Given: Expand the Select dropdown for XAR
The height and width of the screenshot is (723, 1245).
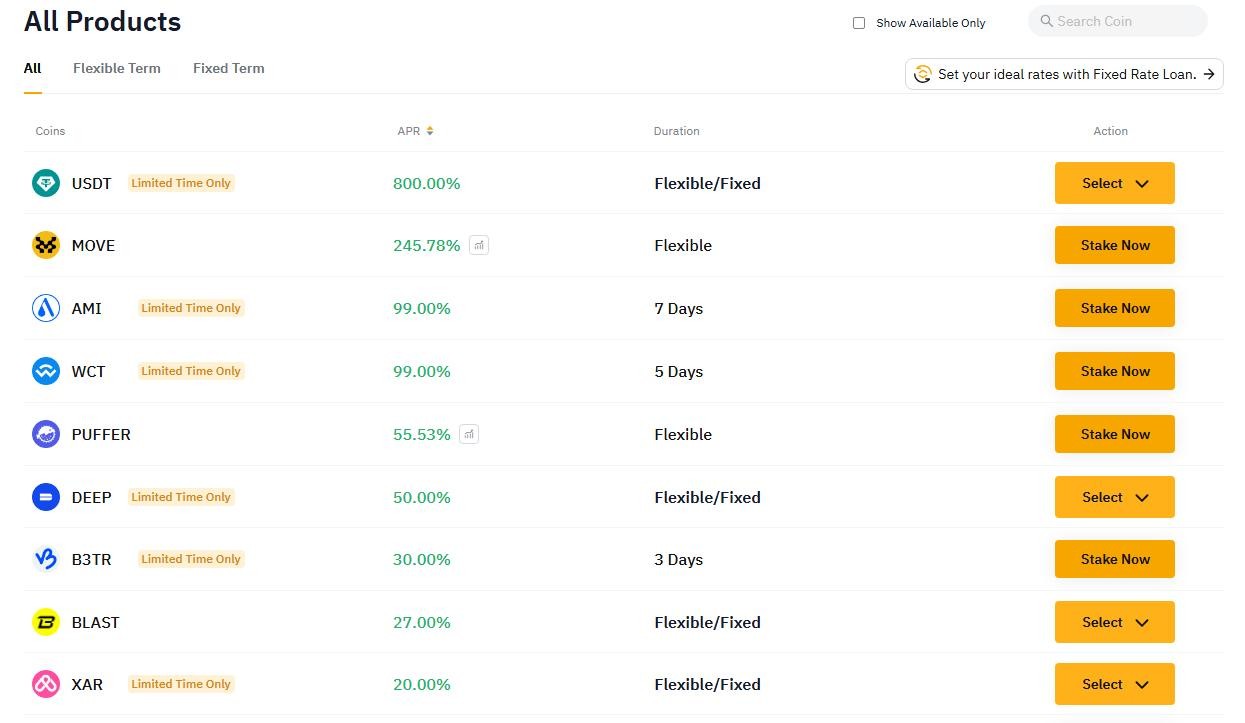Looking at the screenshot, I should (1115, 684).
